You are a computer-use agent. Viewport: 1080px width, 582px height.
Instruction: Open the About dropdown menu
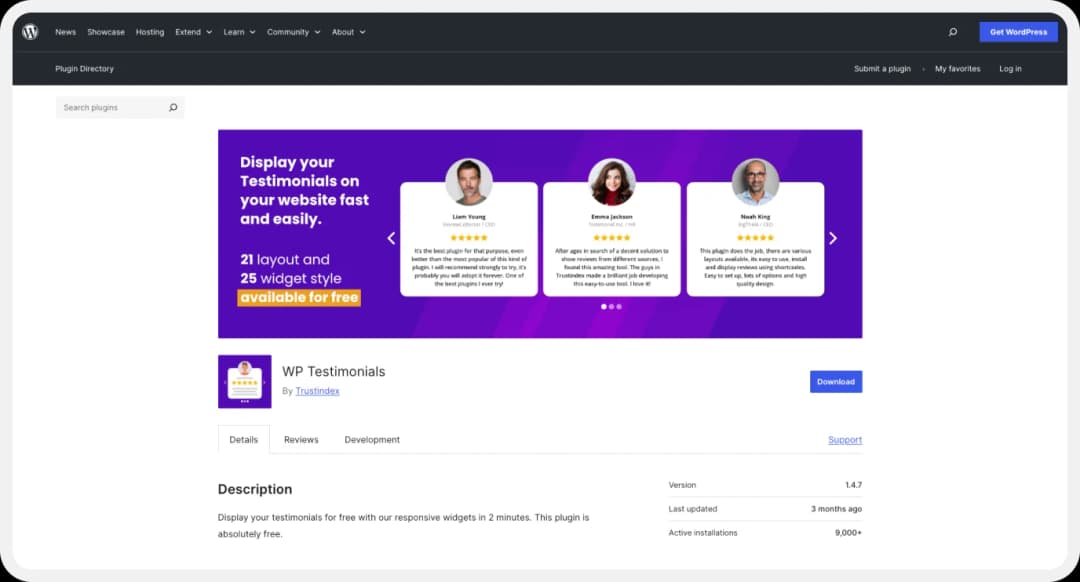(x=347, y=31)
